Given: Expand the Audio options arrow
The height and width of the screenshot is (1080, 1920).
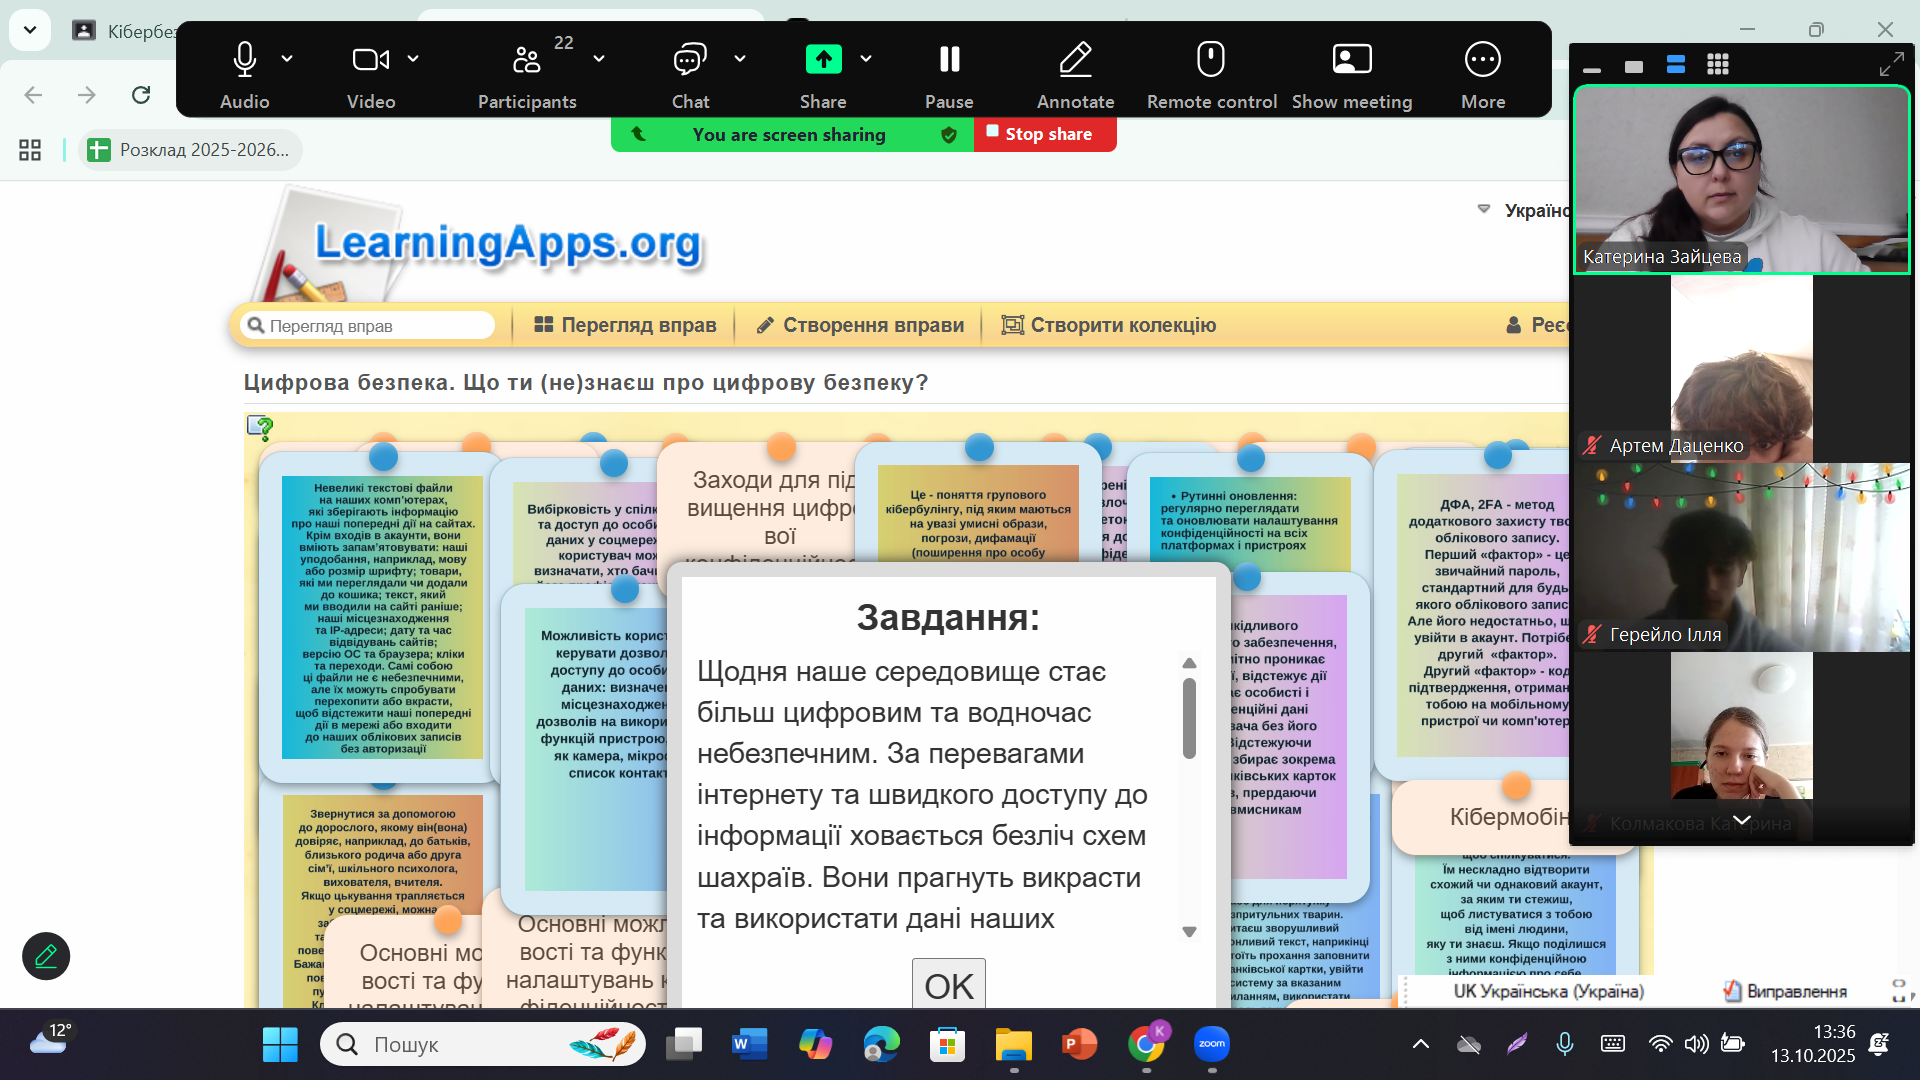Looking at the screenshot, I should click(x=288, y=59).
